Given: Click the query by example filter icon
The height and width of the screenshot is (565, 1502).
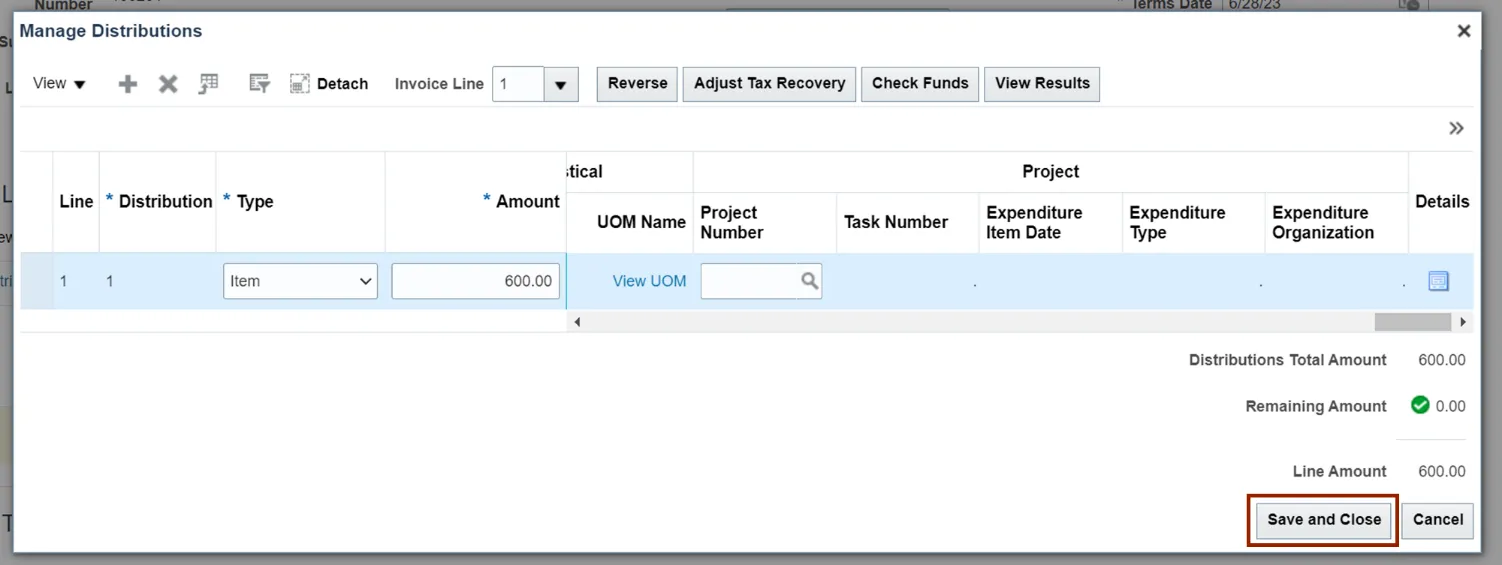Looking at the screenshot, I should [x=259, y=84].
